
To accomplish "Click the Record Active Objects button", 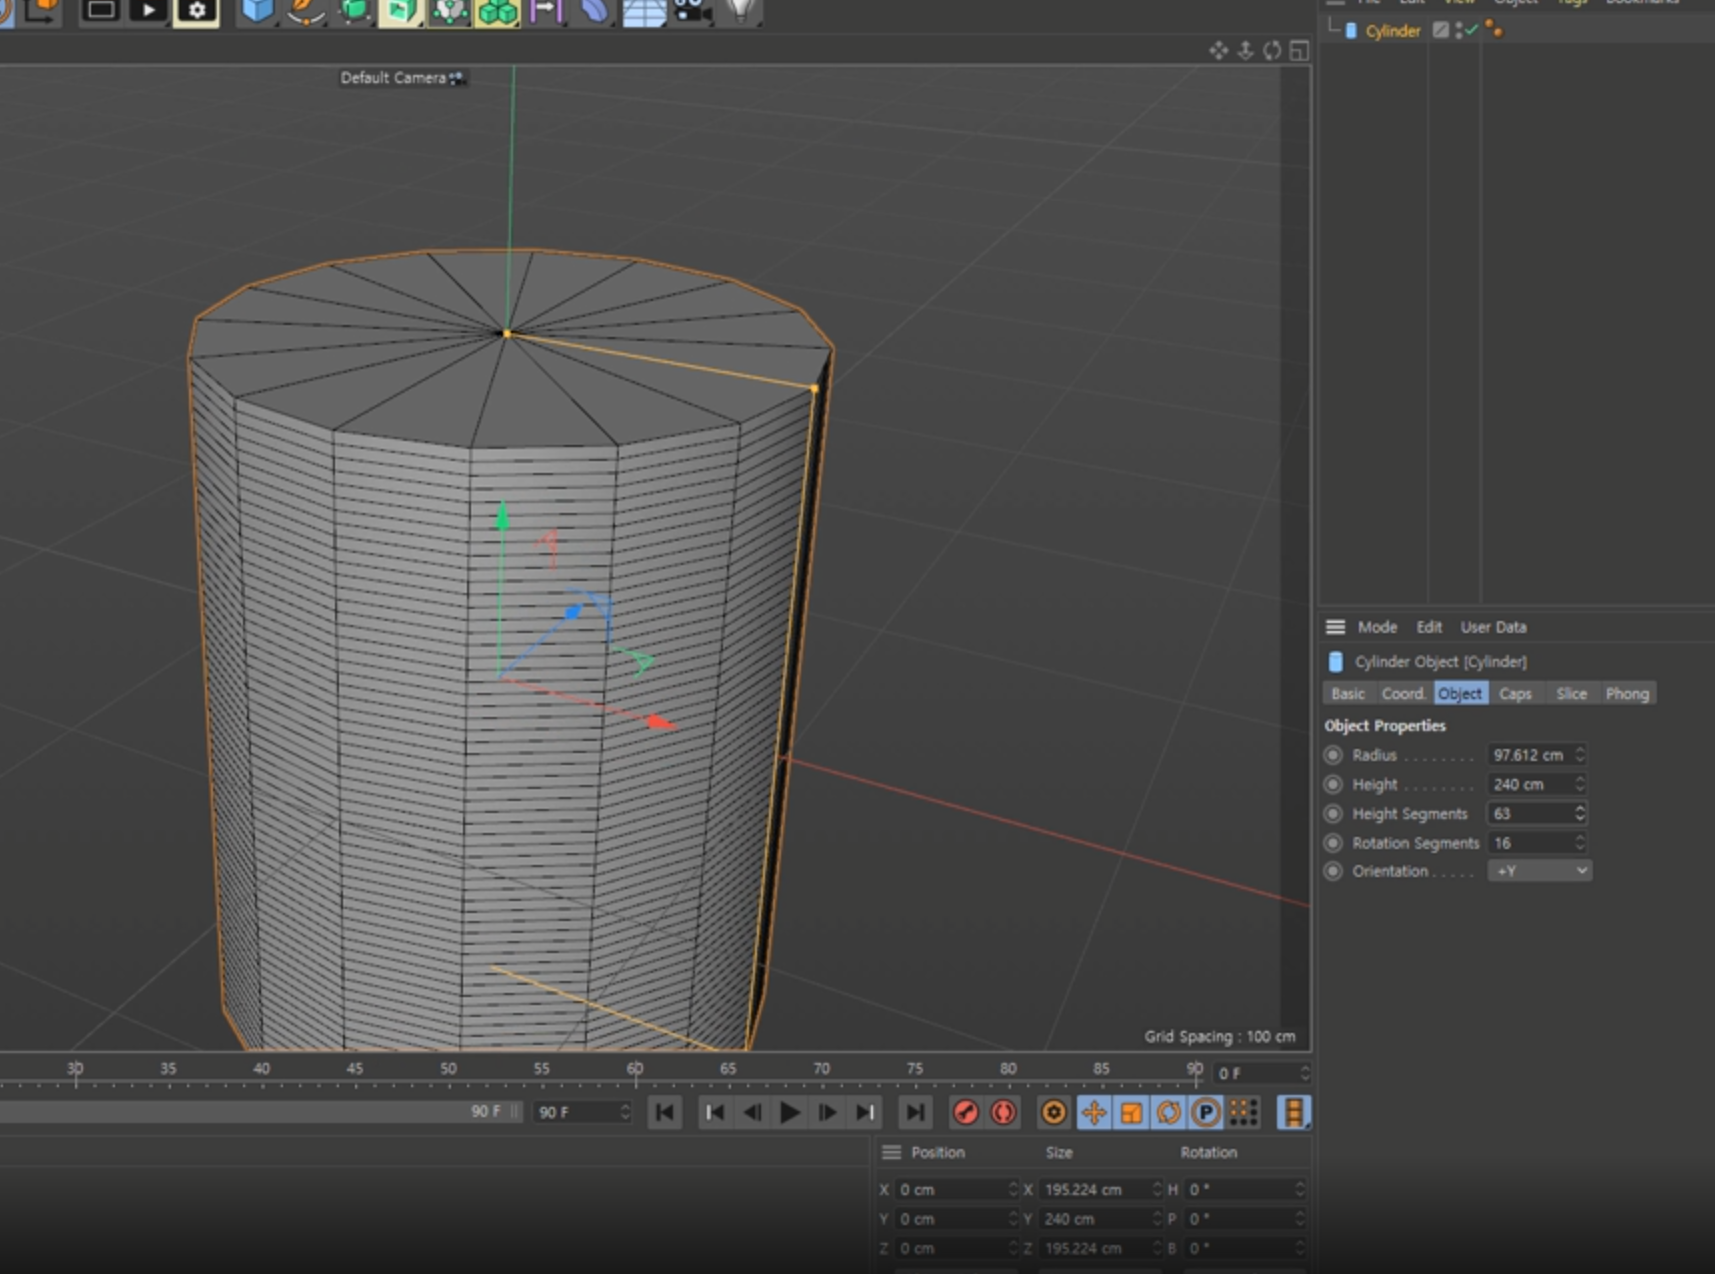I will pos(965,1112).
